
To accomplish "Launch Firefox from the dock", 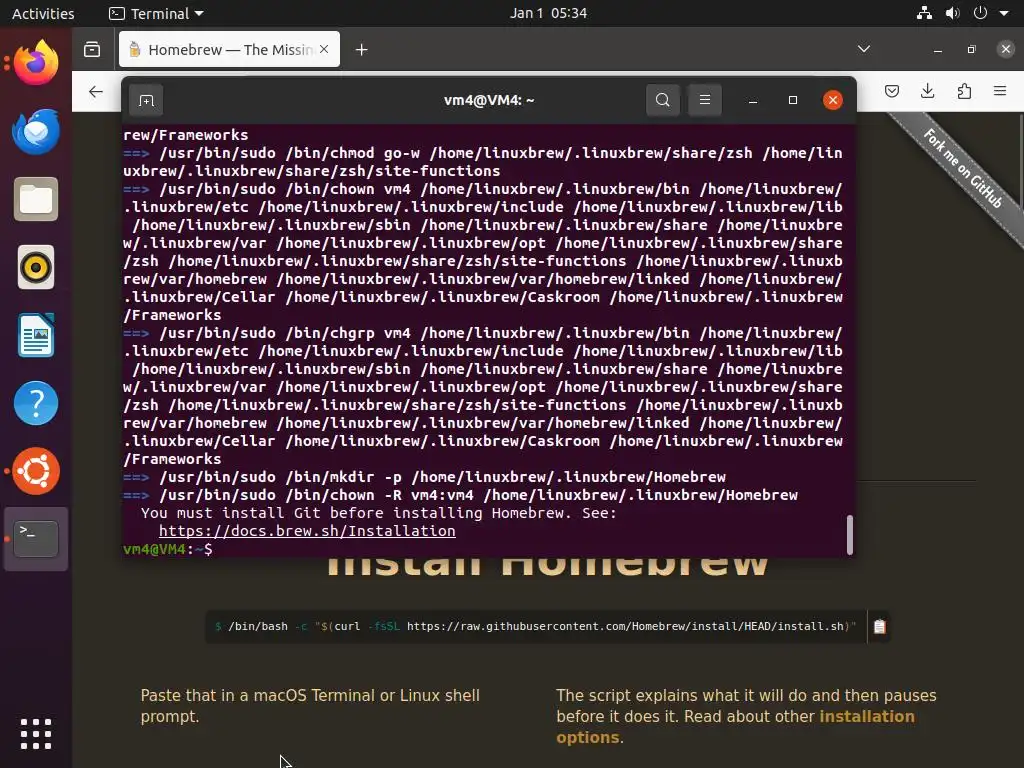I will (x=36, y=63).
